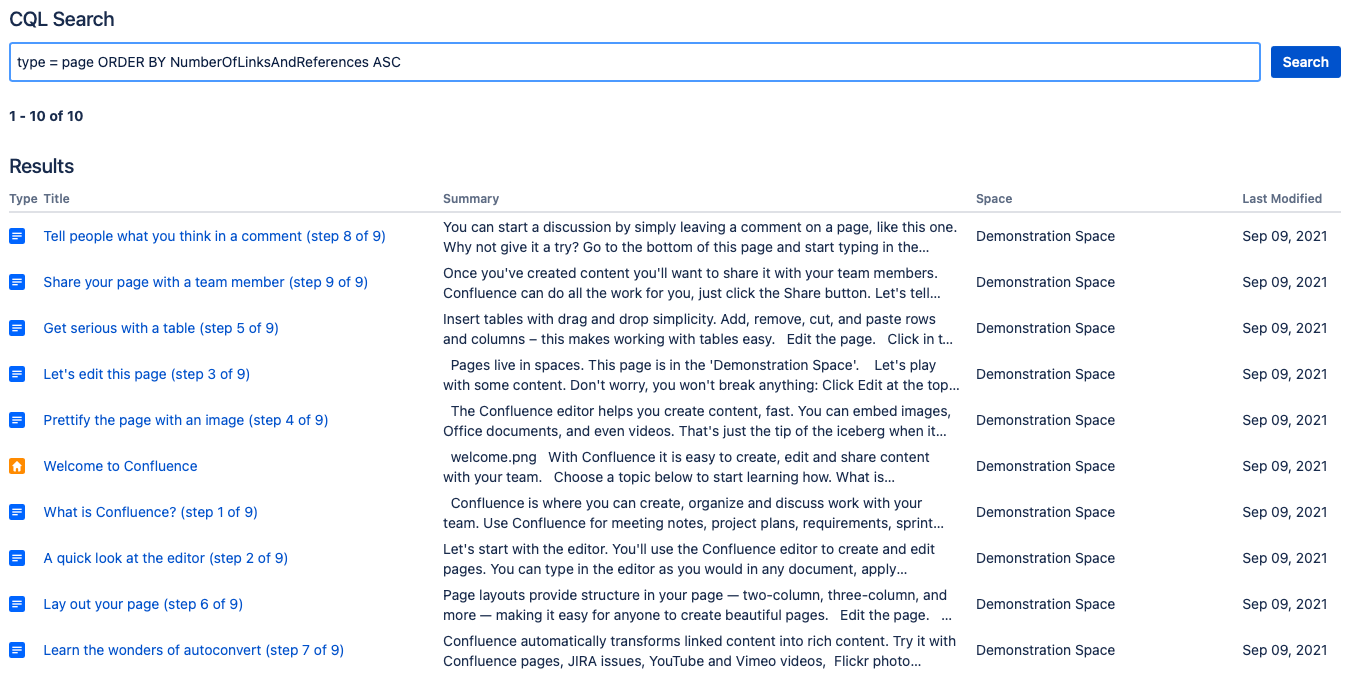Click the Title column header
Image resolution: width=1351 pixels, height=674 pixels.
(57, 199)
